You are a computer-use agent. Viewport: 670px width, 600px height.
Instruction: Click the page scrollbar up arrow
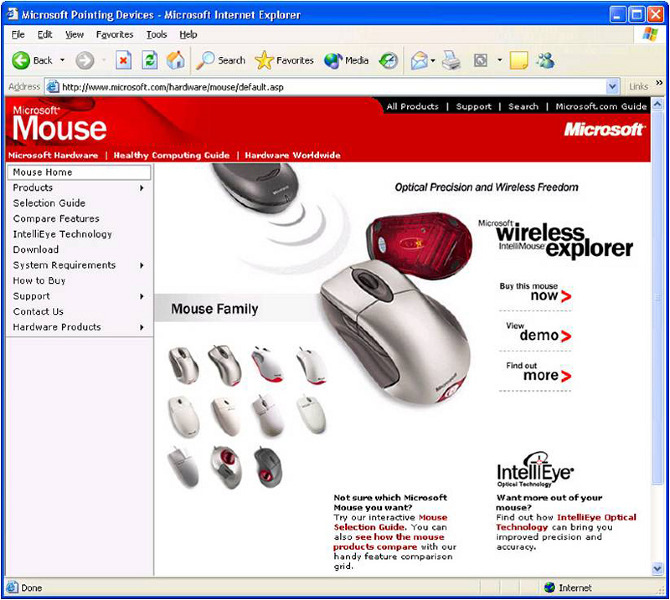tap(657, 104)
